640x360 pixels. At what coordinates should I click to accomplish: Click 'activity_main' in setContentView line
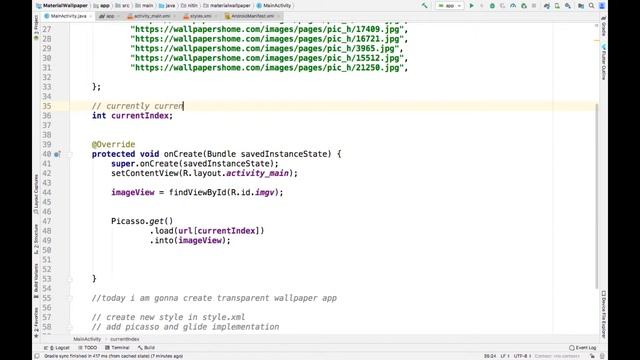(x=258, y=173)
